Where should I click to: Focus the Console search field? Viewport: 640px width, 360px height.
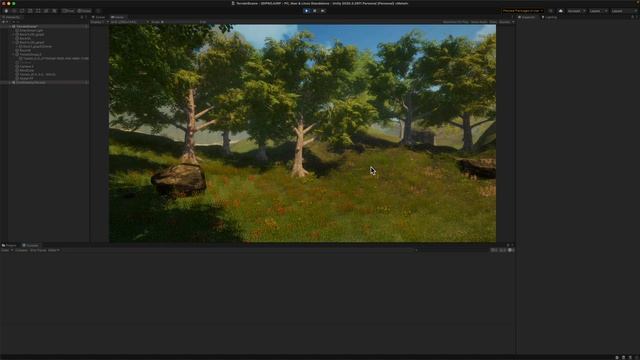451,250
